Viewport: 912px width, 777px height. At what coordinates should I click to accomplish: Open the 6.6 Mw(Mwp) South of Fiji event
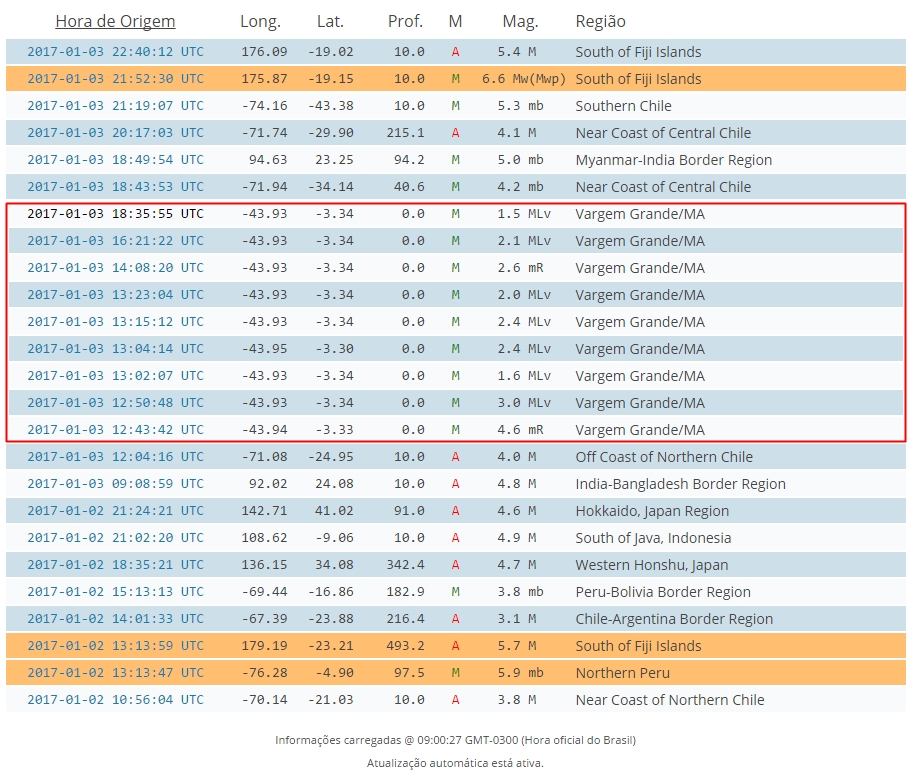(455, 79)
